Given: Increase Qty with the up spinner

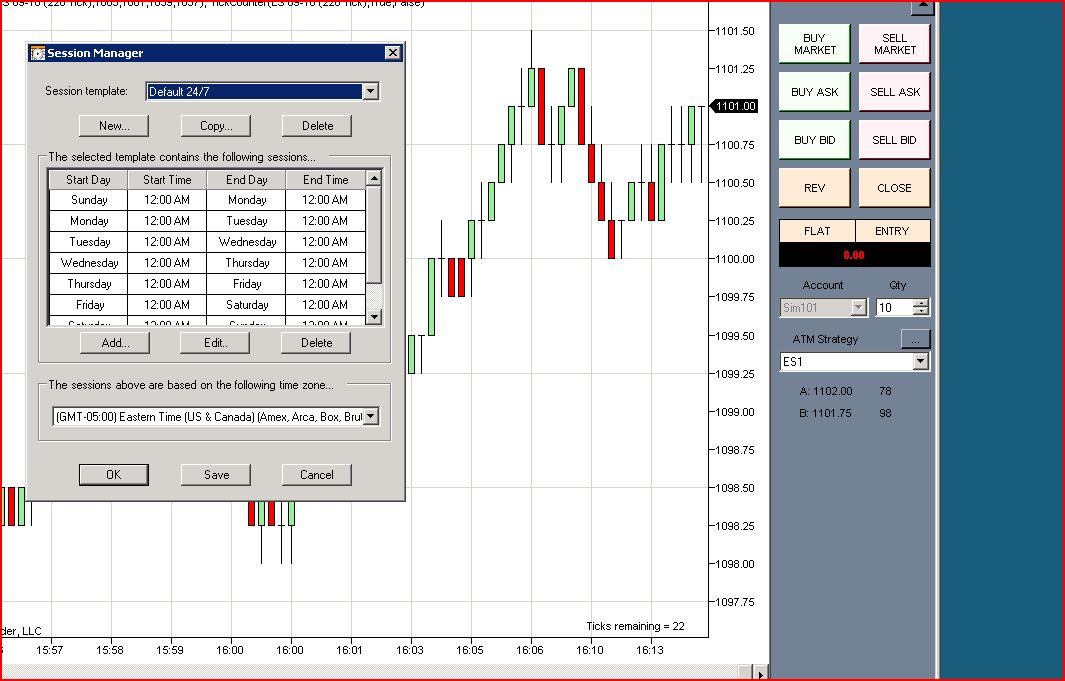Looking at the screenshot, I should (x=920, y=303).
